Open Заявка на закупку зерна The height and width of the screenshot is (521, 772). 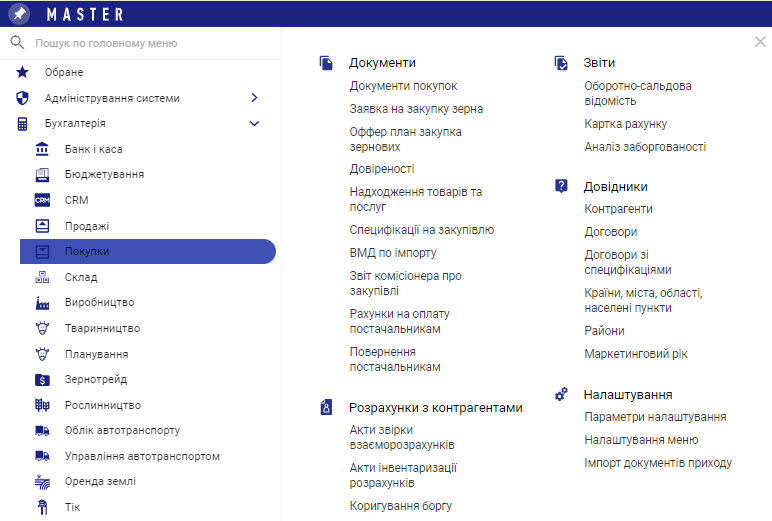416,109
